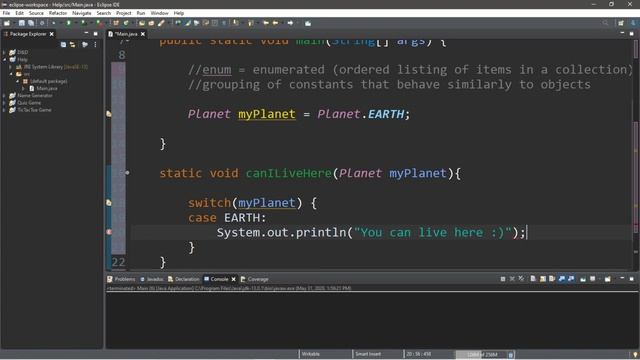Click the New file toolbar icon

pos(7,23)
